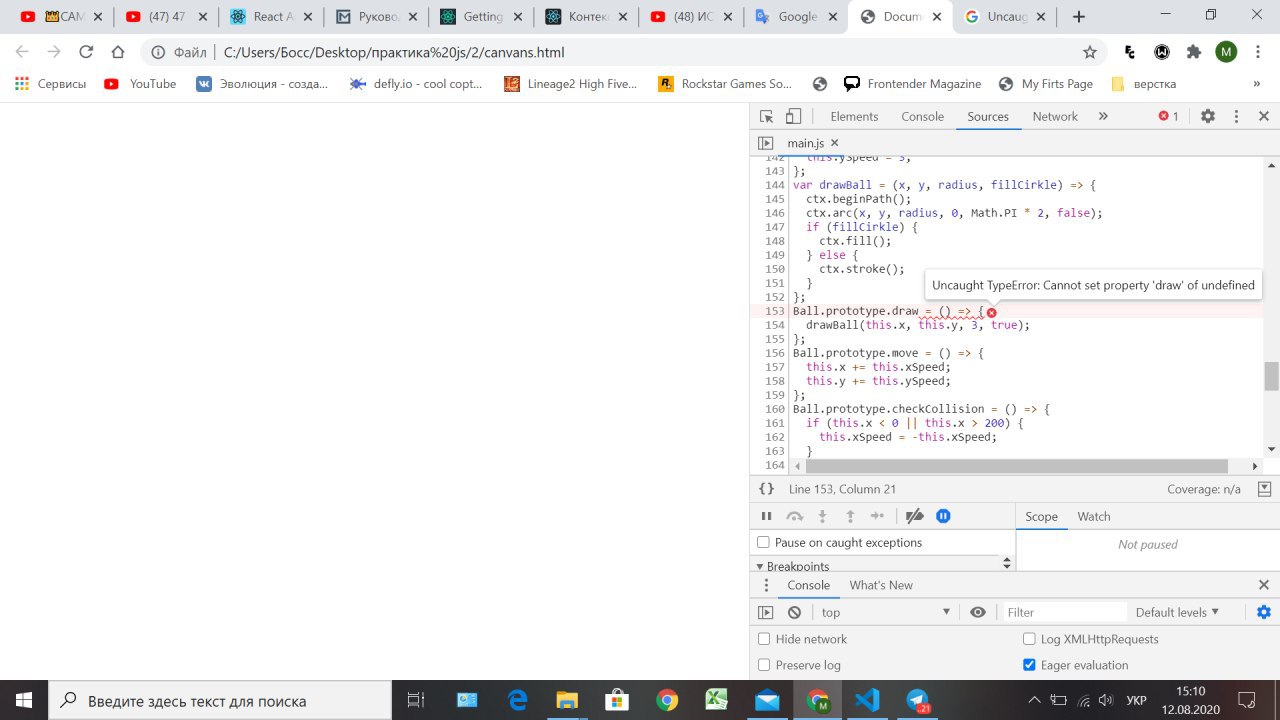The image size is (1280, 720).
Task: Deactivate all breakpoints
Action: click(x=914, y=516)
